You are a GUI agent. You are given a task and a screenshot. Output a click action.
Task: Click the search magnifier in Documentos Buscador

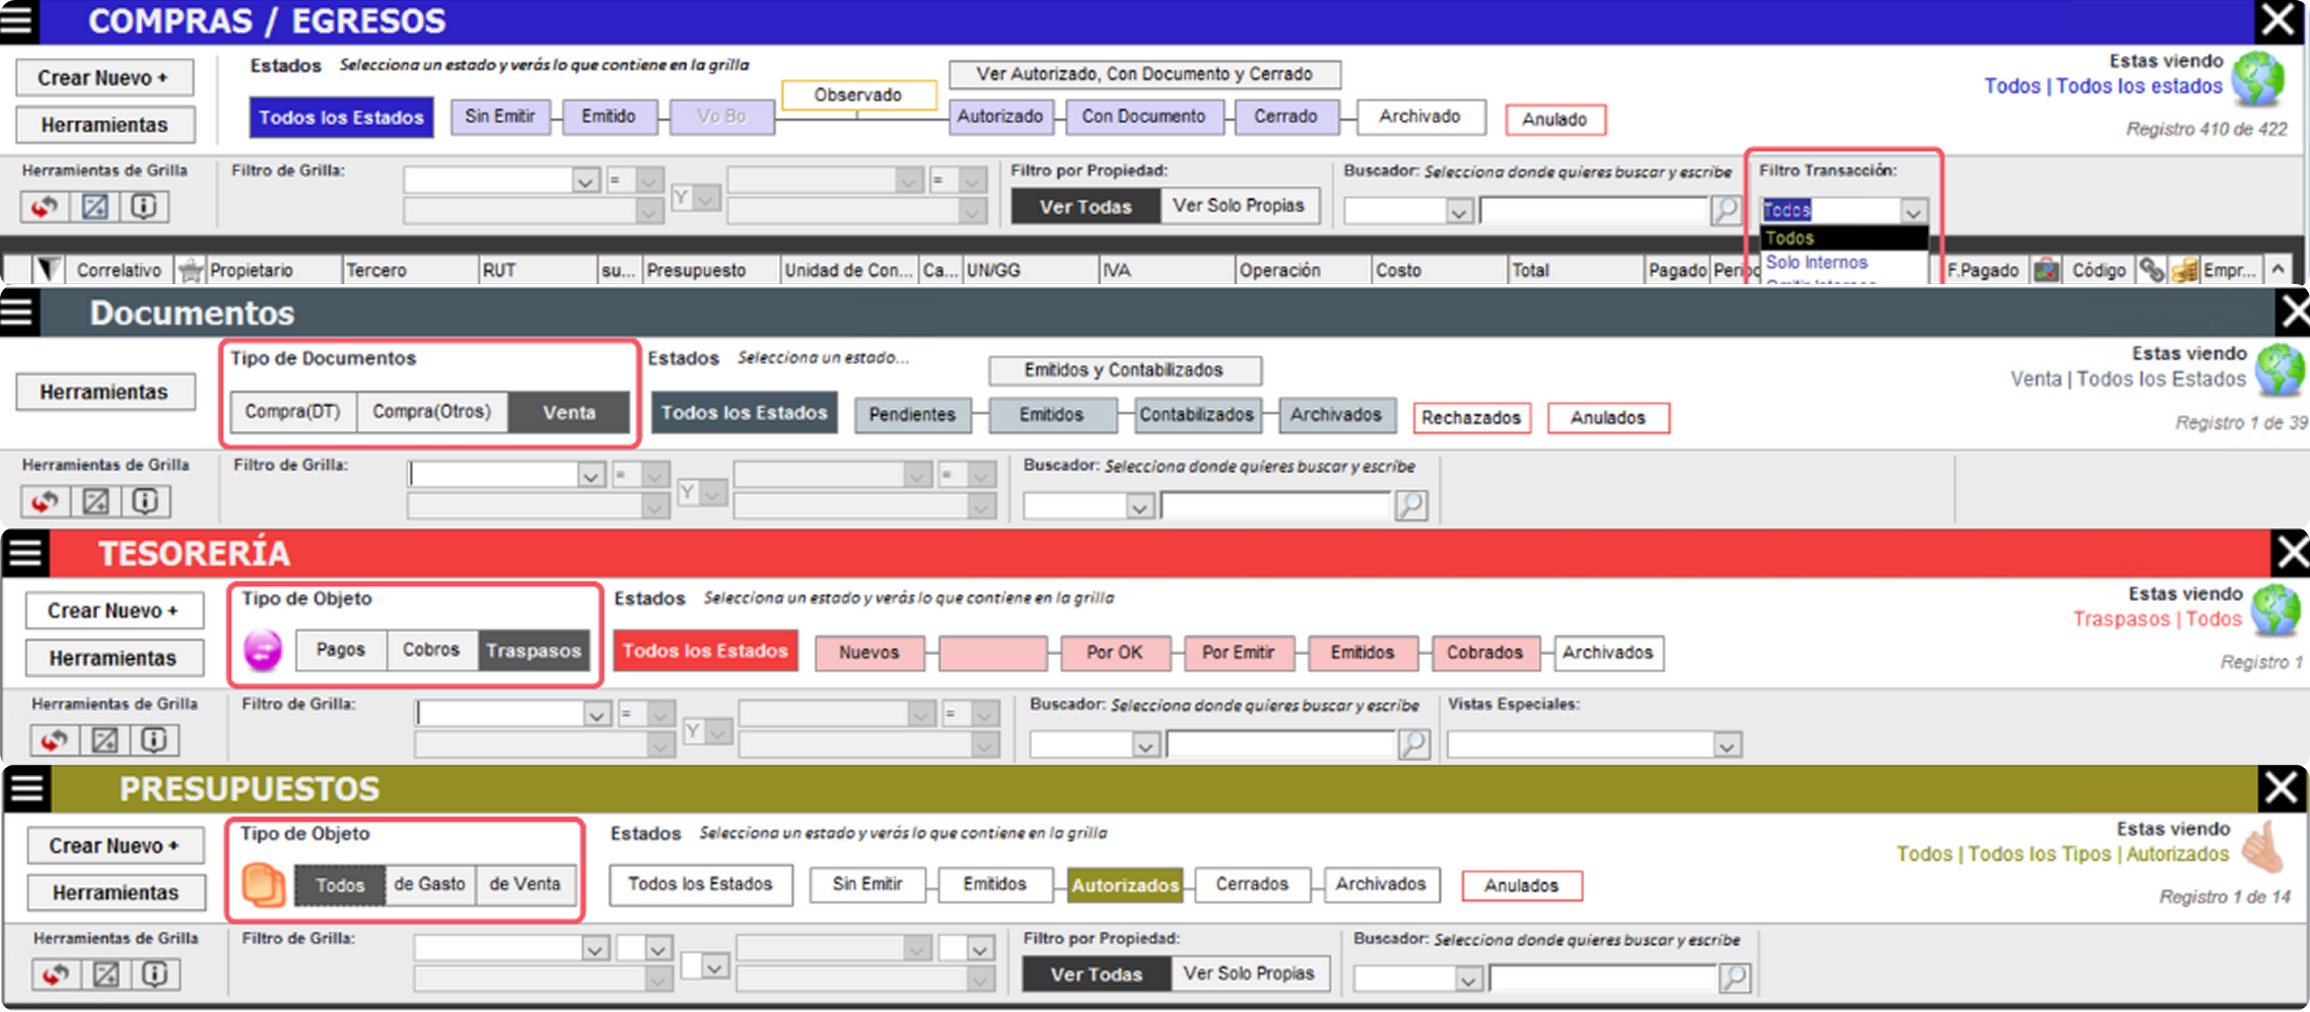(x=1410, y=505)
